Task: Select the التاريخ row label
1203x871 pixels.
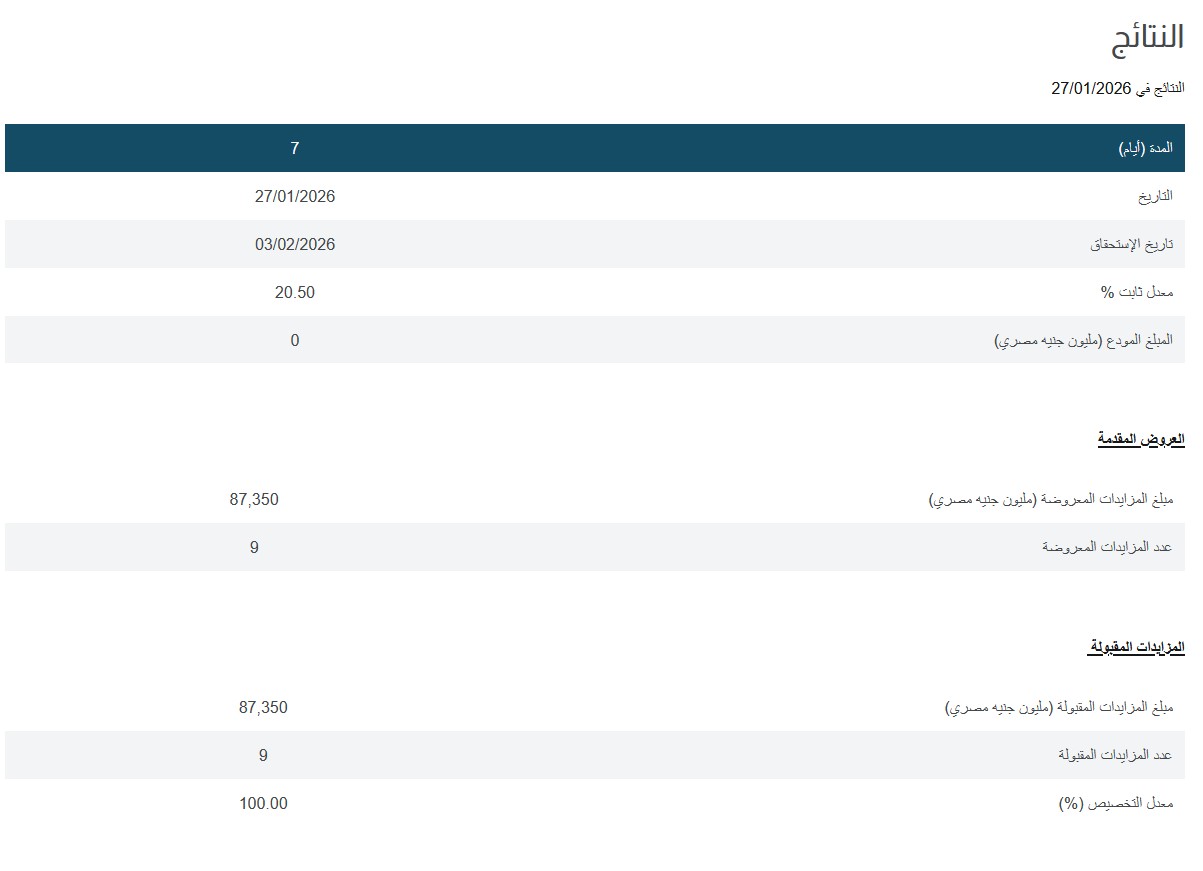Action: tap(1155, 197)
